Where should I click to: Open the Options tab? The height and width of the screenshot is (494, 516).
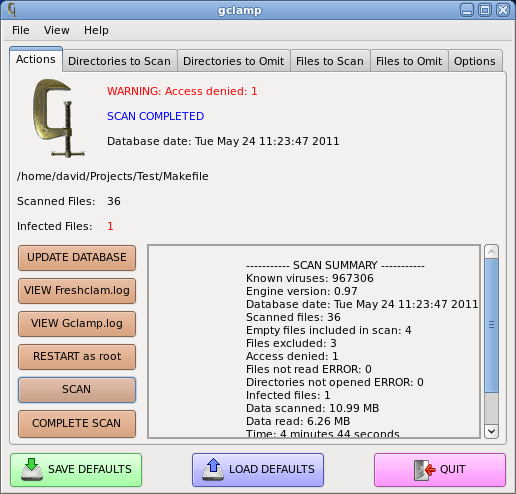point(475,61)
